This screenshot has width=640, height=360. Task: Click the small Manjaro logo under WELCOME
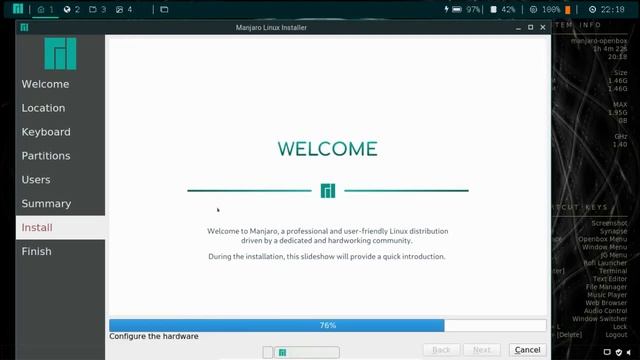pyautogui.click(x=328, y=191)
